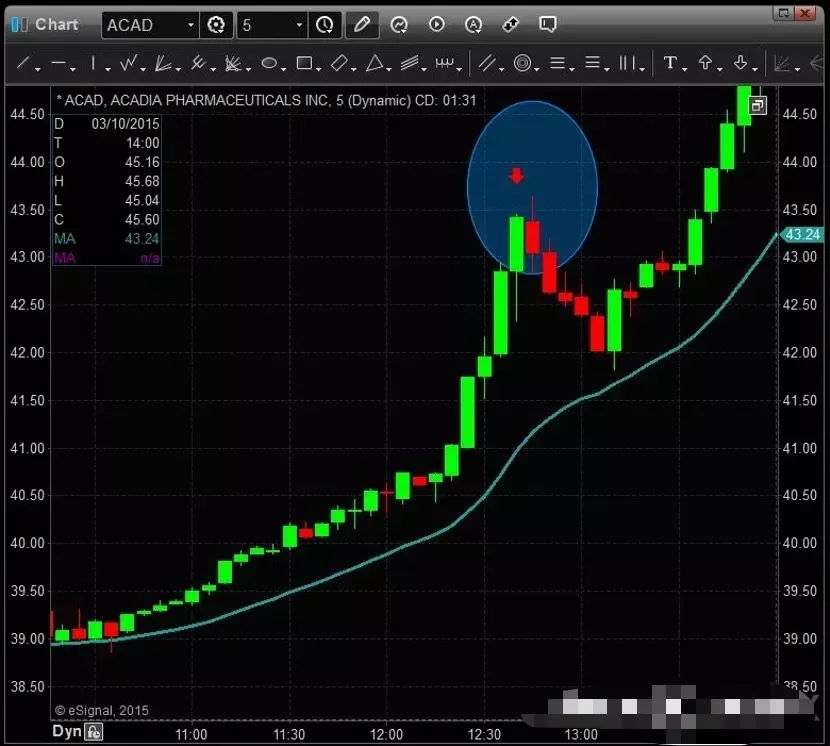Click the teal MA 43.24 legend row

coord(106,239)
